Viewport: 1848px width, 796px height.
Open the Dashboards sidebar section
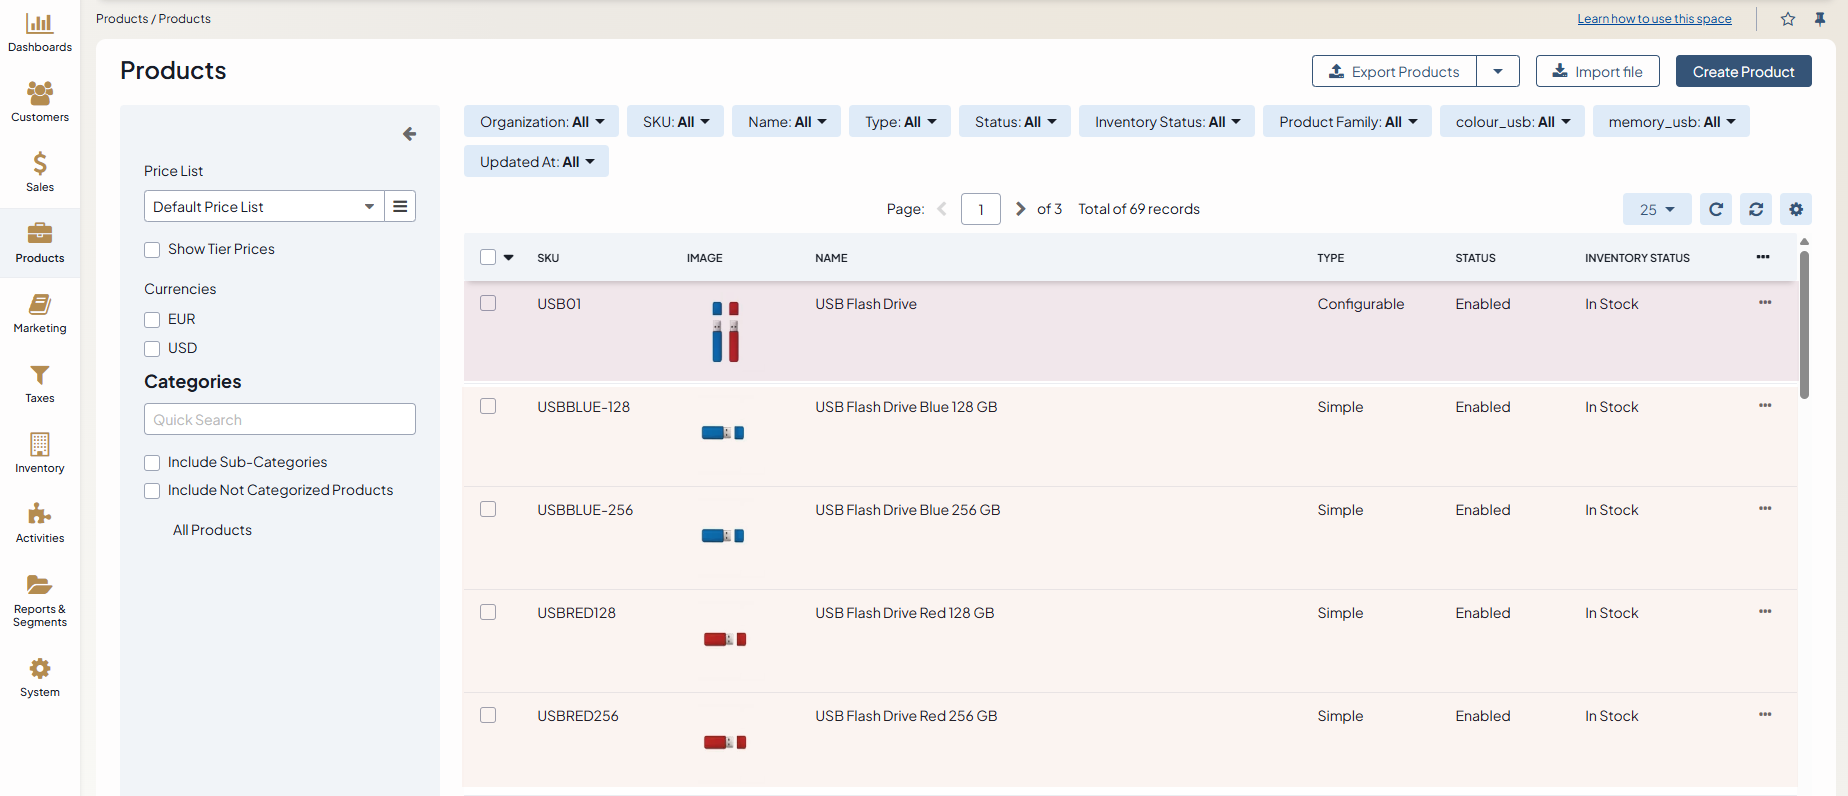[40, 32]
